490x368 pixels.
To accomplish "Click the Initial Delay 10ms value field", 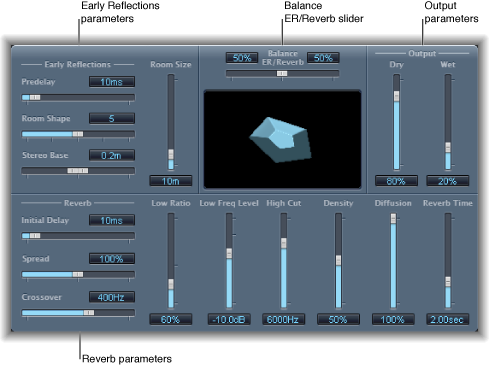I will [112, 220].
